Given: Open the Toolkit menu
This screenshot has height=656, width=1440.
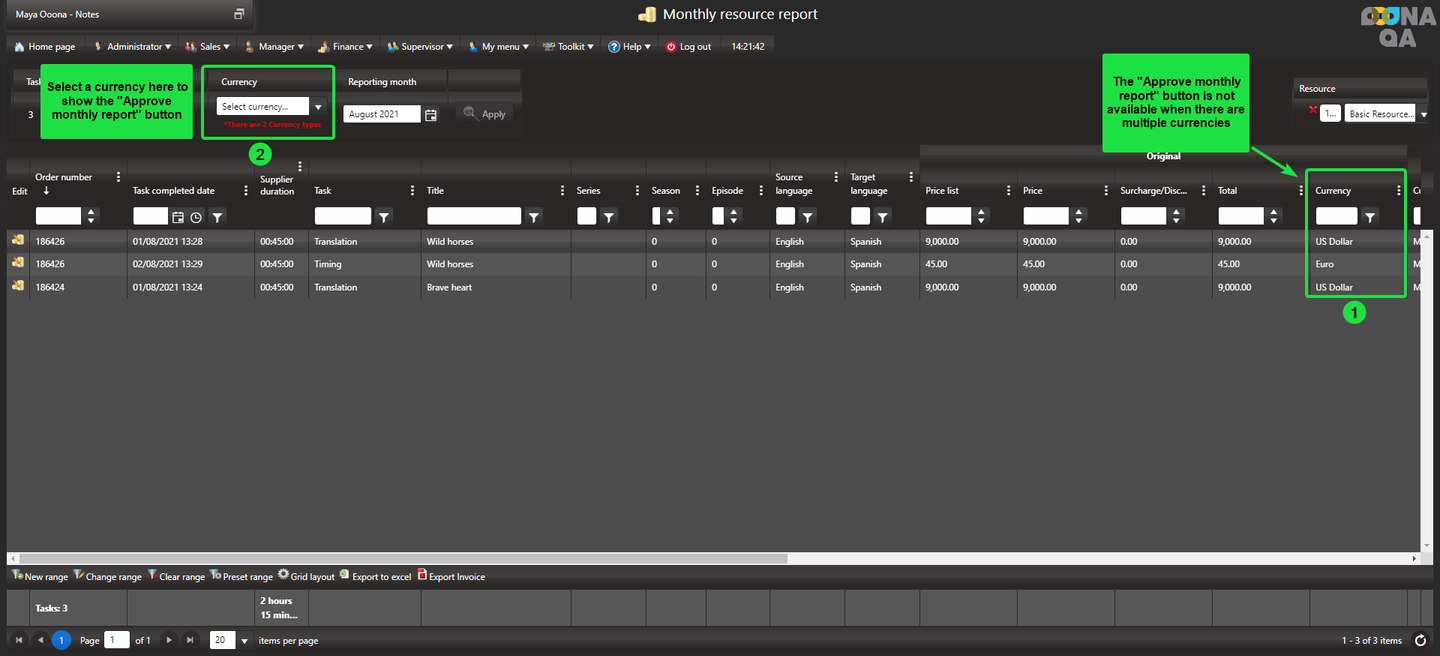Looking at the screenshot, I should [x=569, y=46].
